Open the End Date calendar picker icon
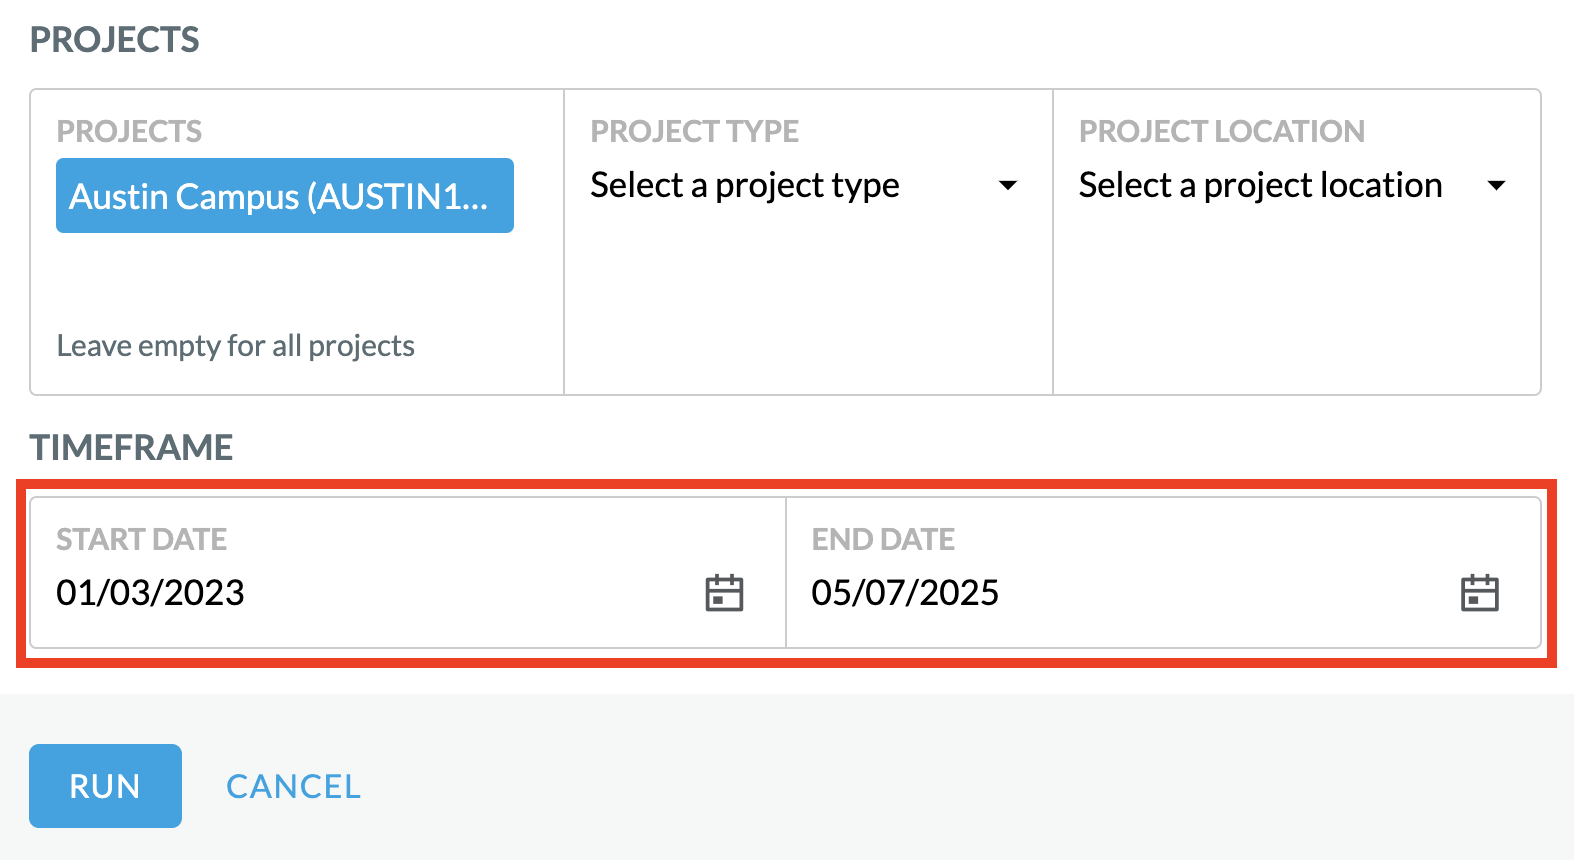 coord(1479,593)
